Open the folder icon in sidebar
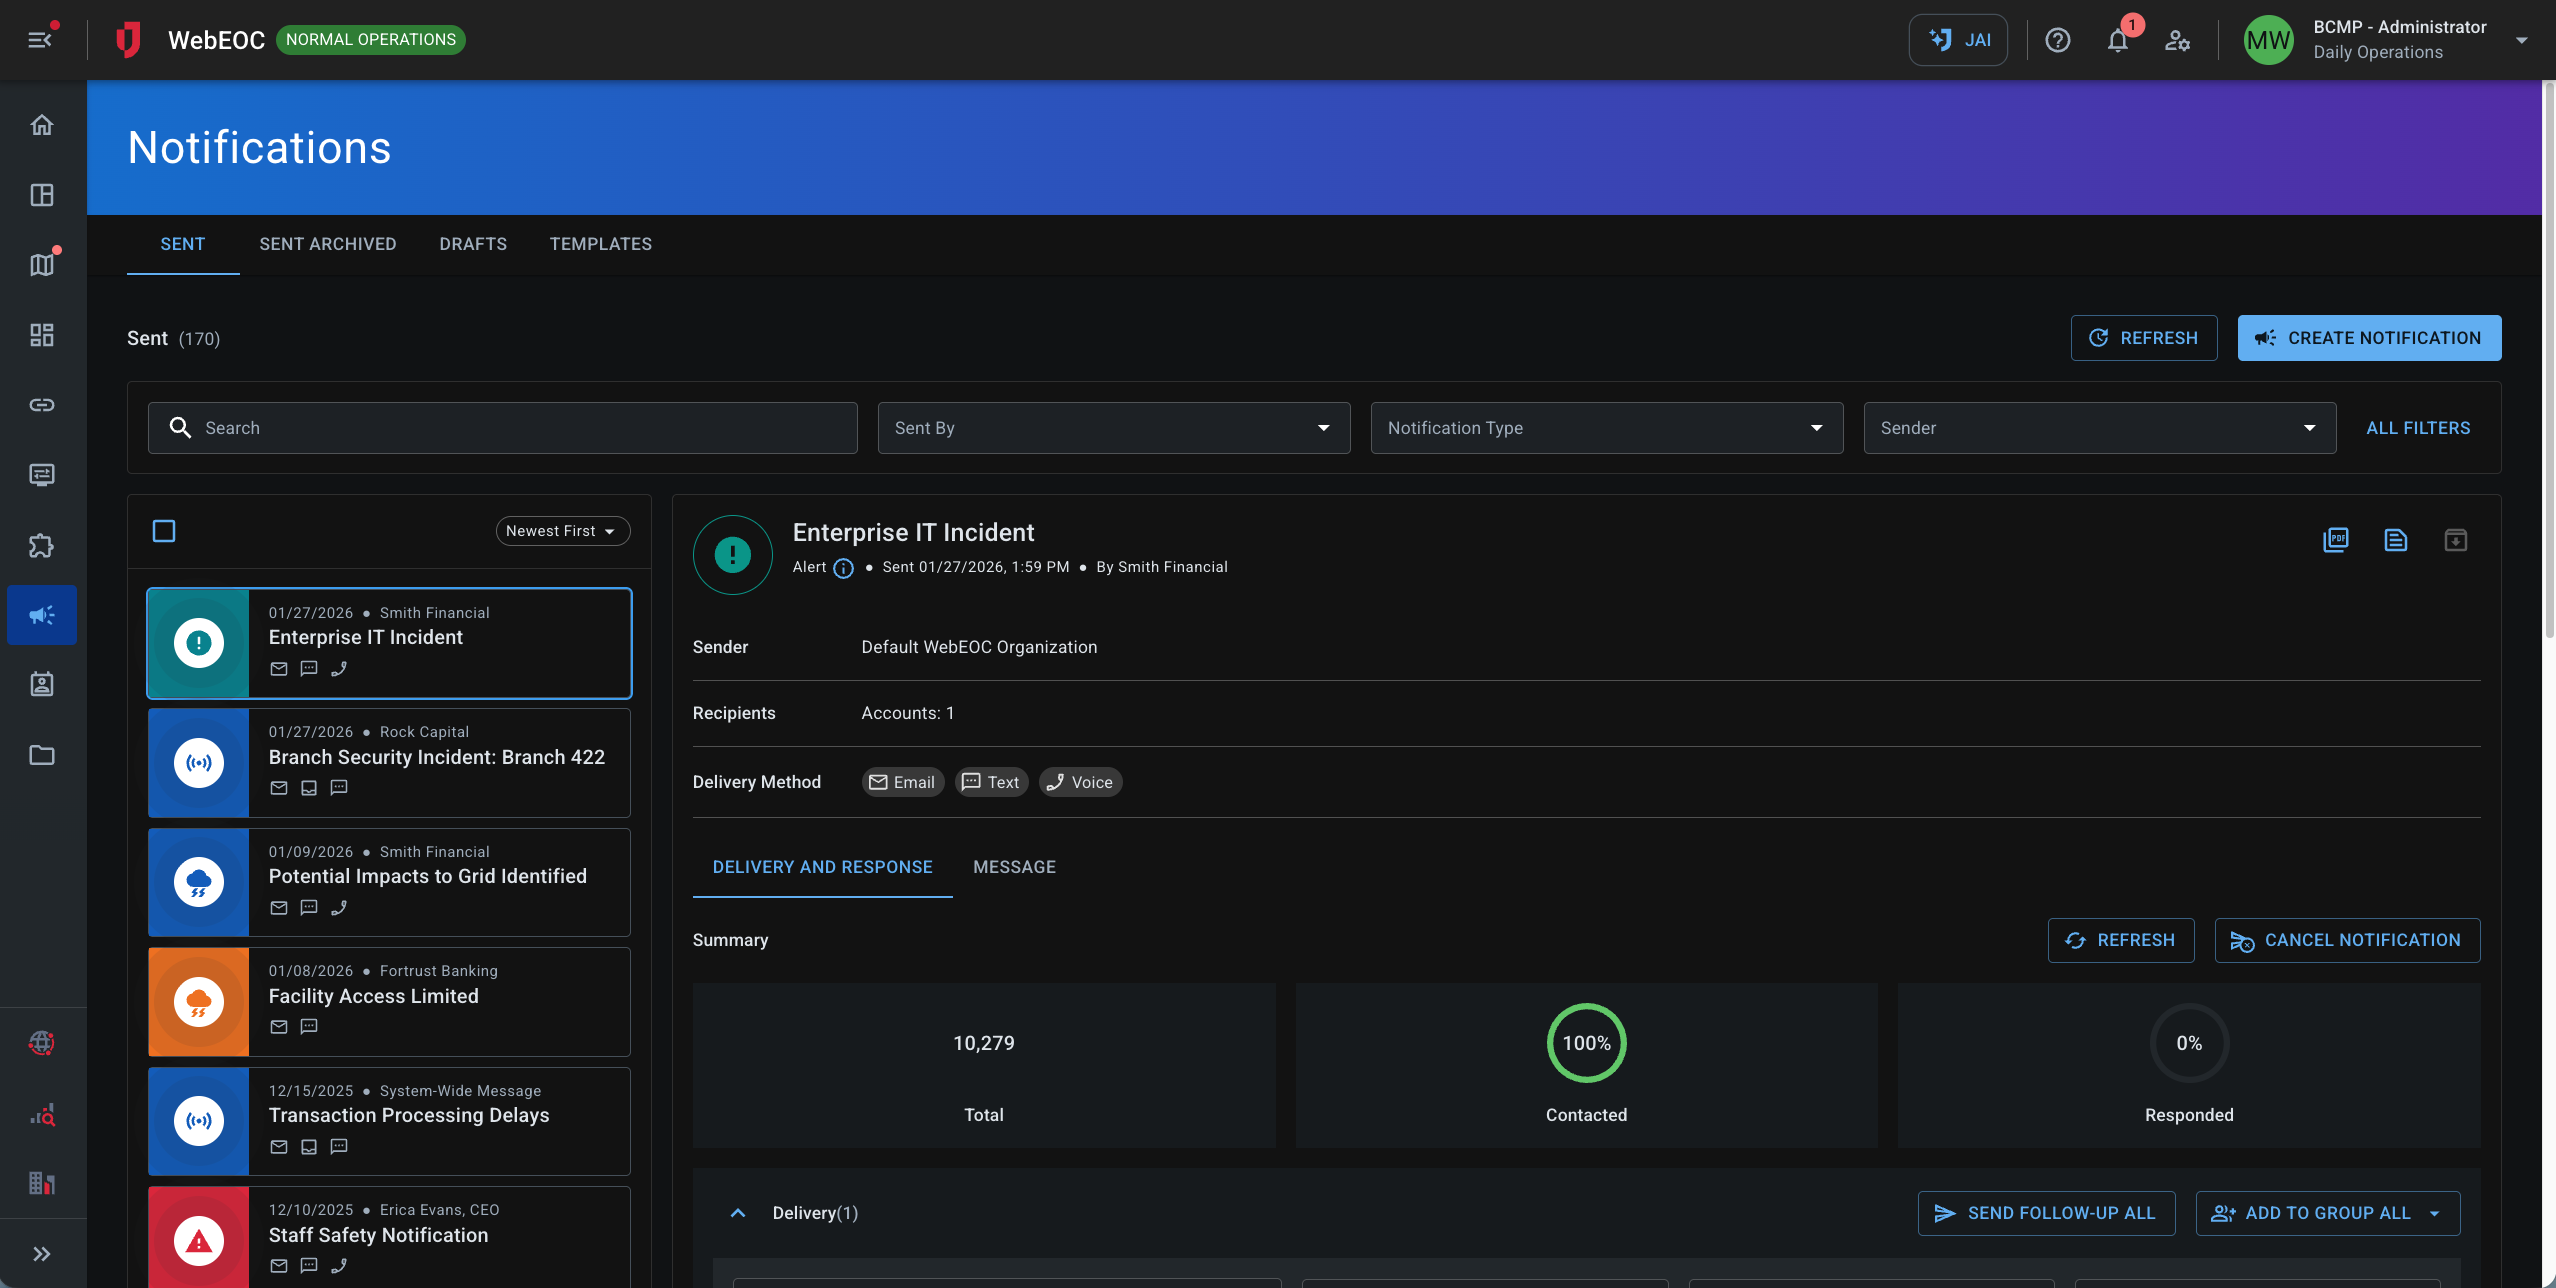 click(x=42, y=755)
